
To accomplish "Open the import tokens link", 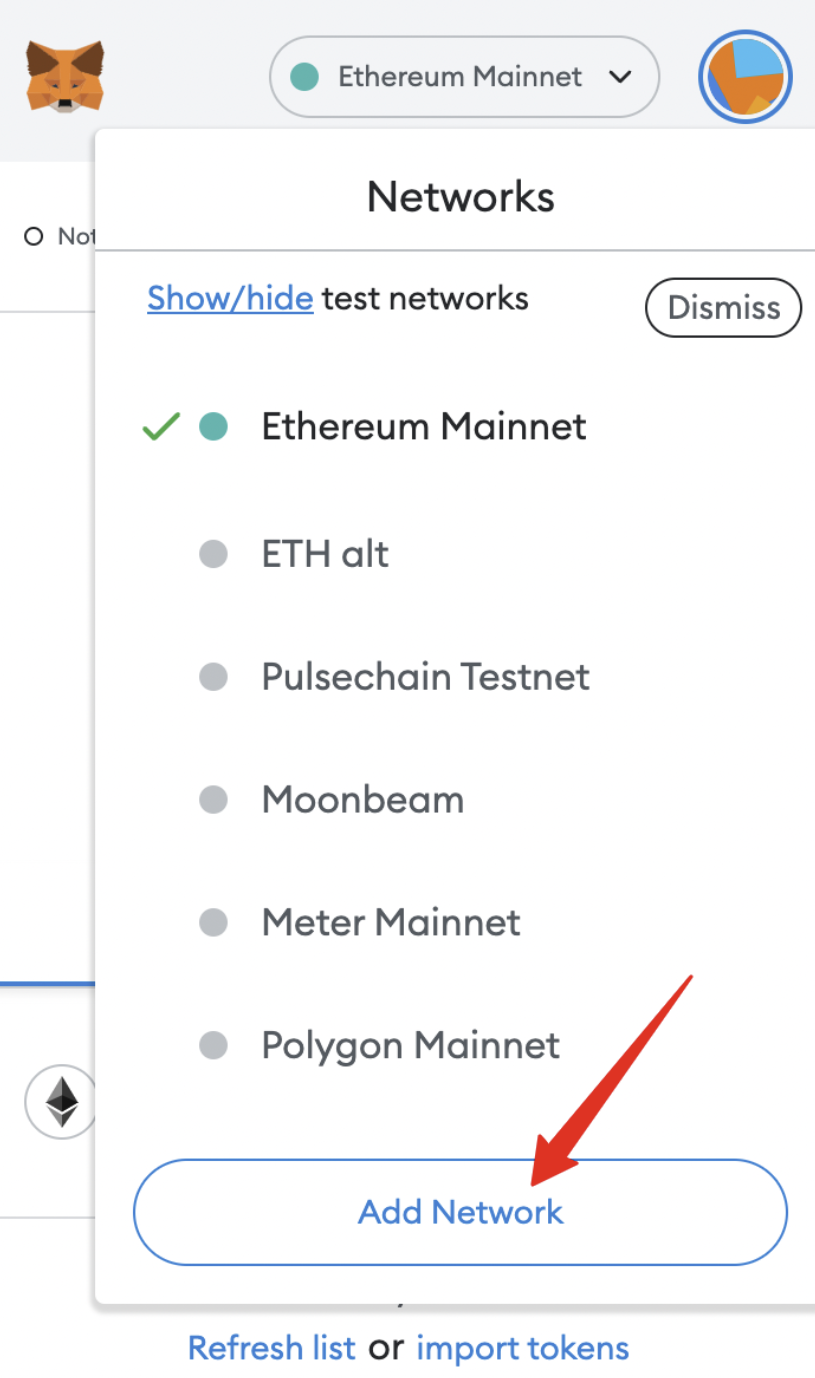I will 523,1348.
